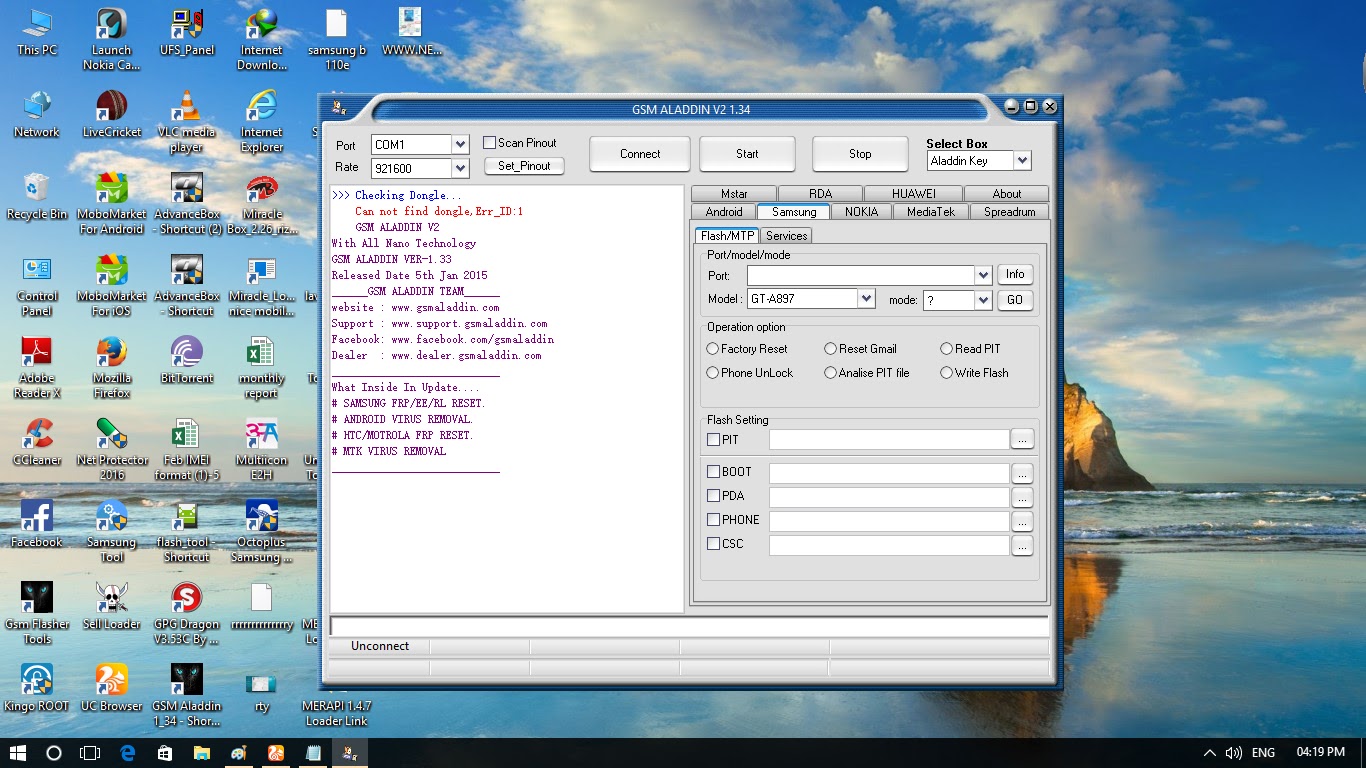The height and width of the screenshot is (768, 1366).
Task: Open the mode dropdown
Action: (983, 300)
